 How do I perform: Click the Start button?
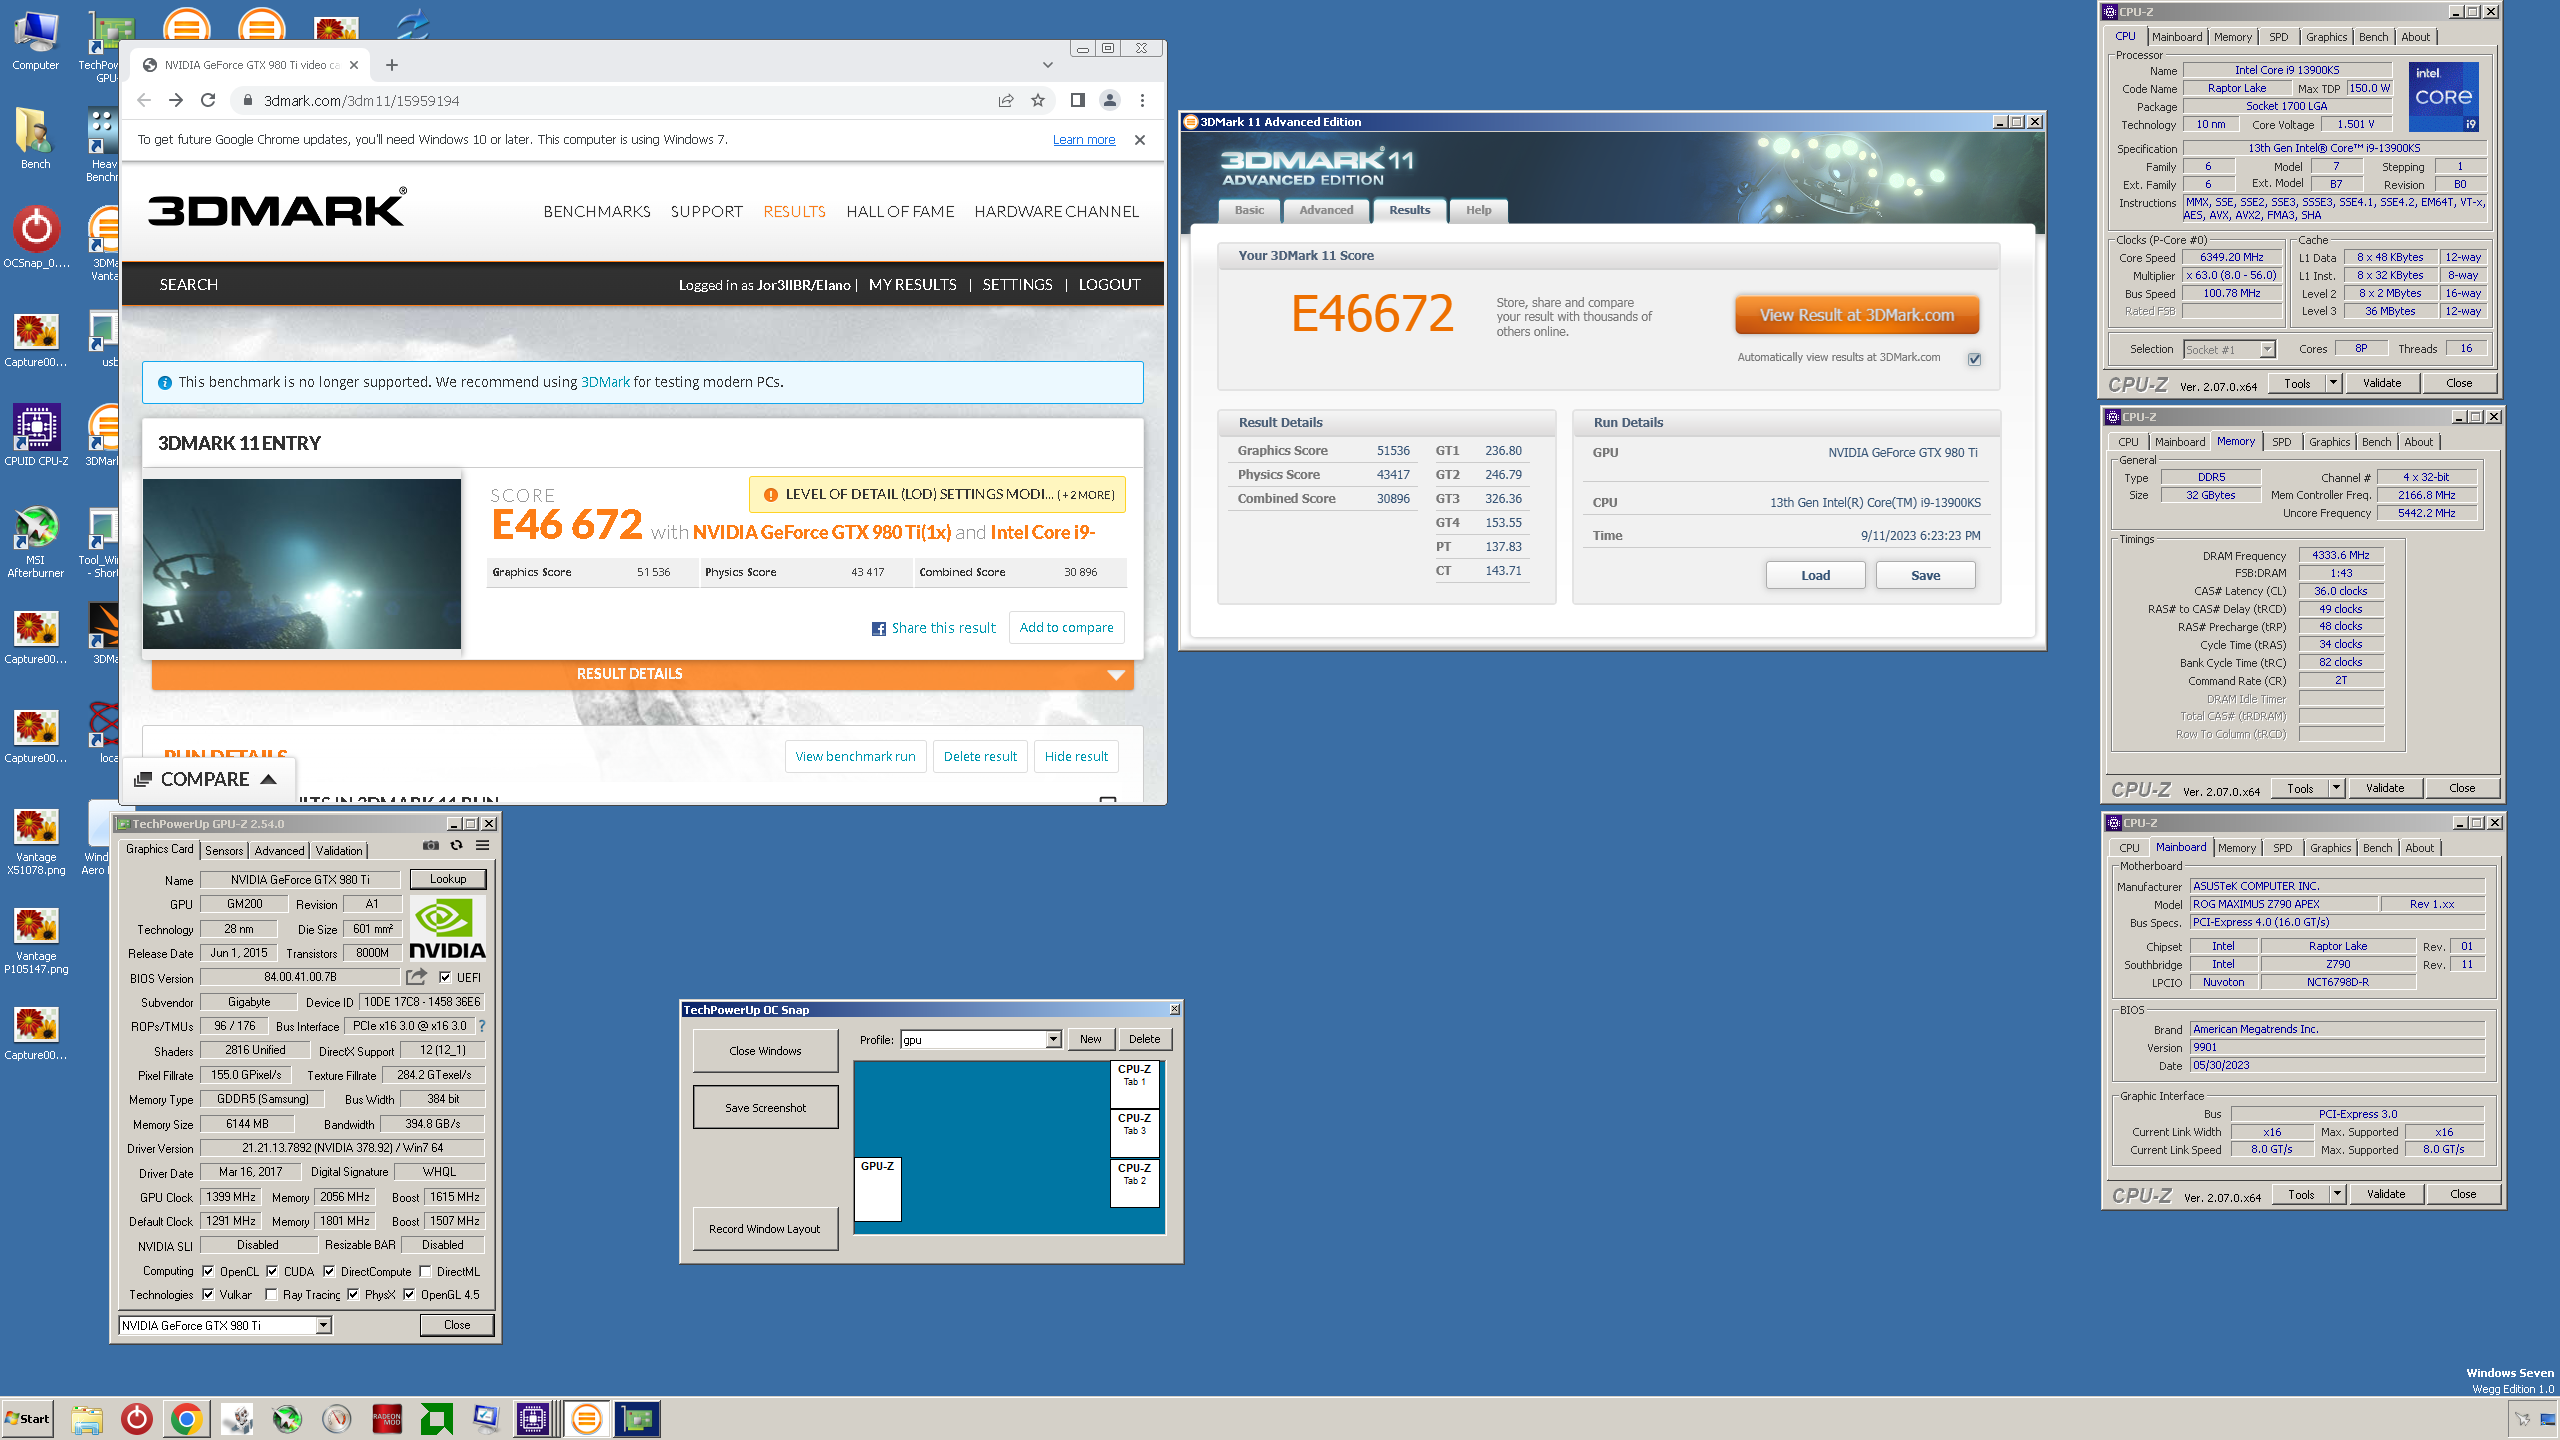click(x=28, y=1419)
